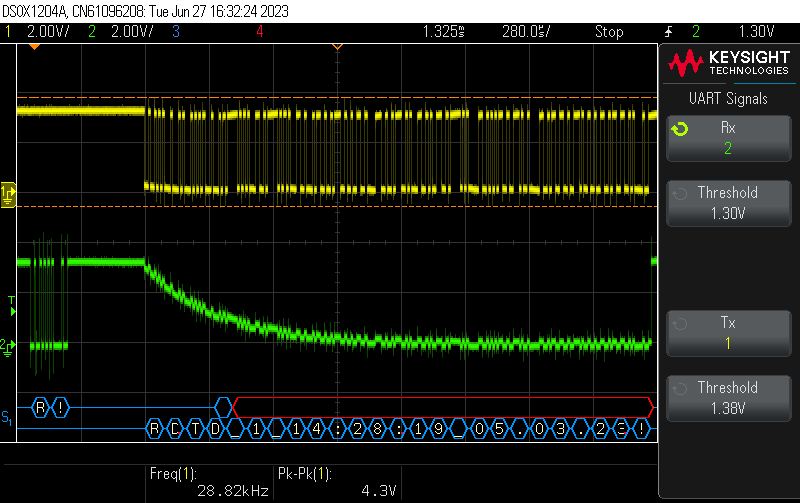Image resolution: width=800 pixels, height=503 pixels.
Task: Click the red framing error decode packet
Action: tap(443, 408)
